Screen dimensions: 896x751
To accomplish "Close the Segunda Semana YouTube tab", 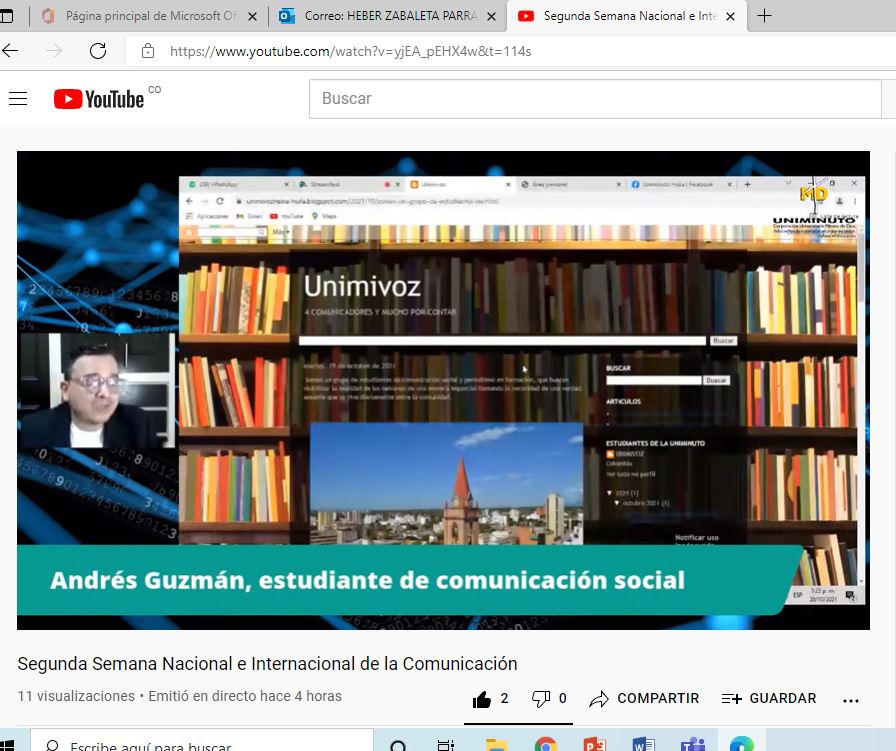I will tap(730, 17).
